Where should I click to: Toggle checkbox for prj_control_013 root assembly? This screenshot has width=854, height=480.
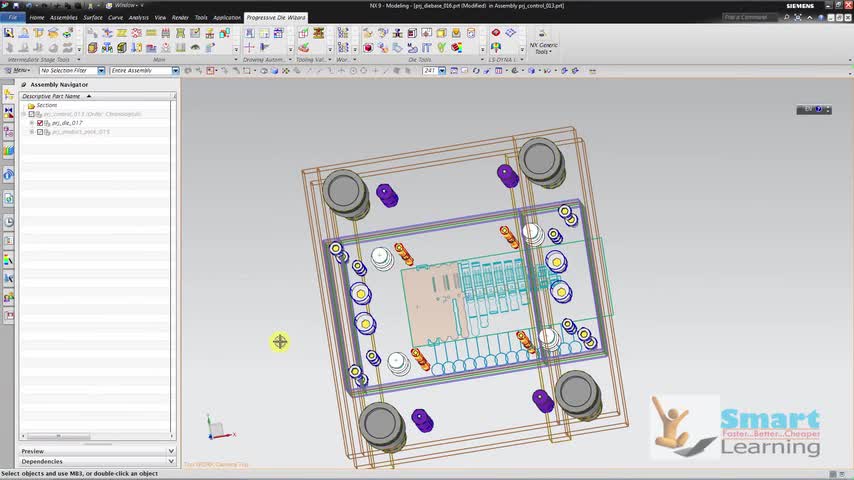[32, 114]
